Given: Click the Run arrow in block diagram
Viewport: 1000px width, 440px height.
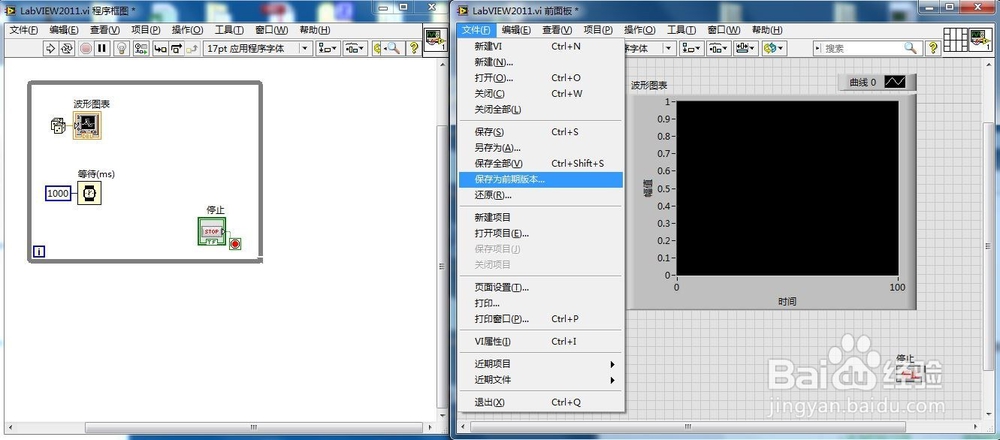Looking at the screenshot, I should click(50, 48).
